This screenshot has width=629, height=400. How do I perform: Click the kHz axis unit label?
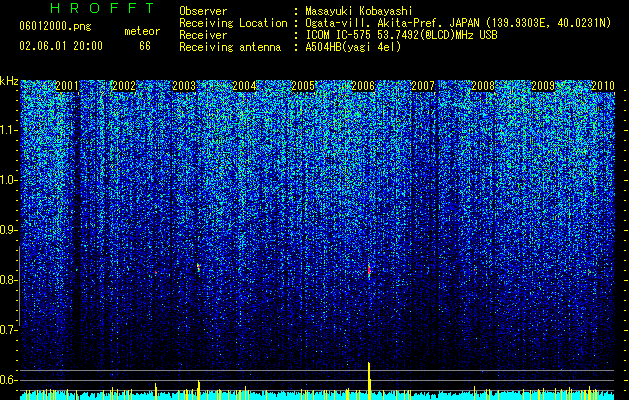(x=9, y=81)
